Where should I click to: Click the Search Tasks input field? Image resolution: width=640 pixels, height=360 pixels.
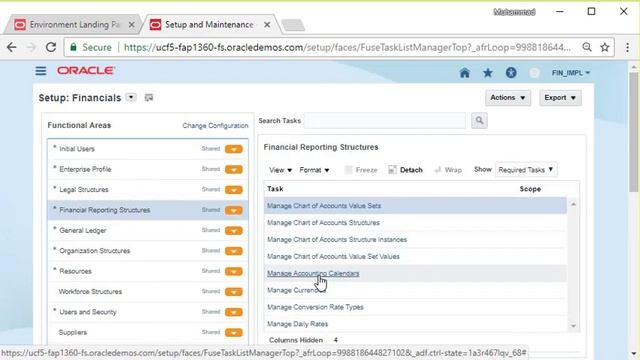click(x=384, y=121)
